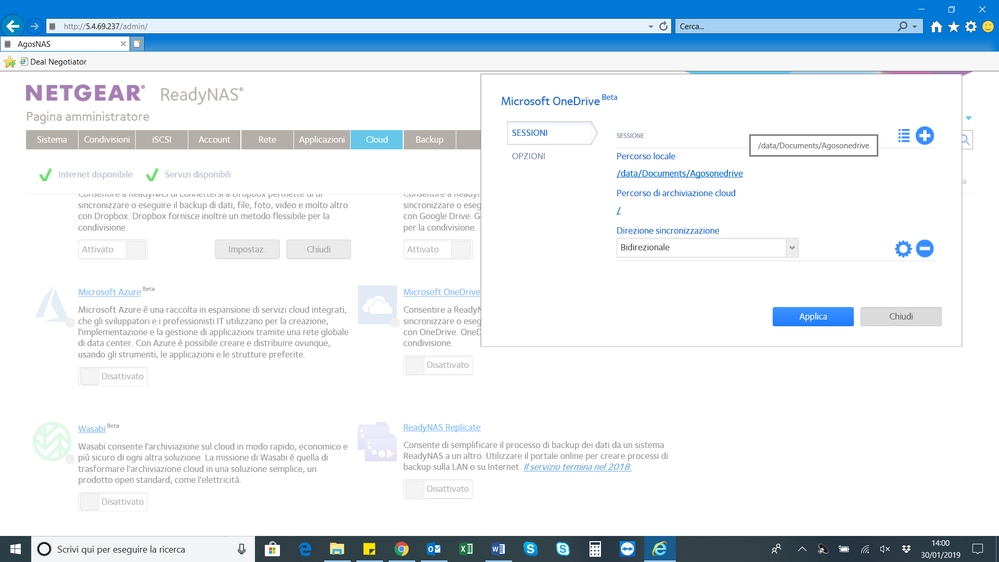Screen dimensions: 999x562
Task: Click the Microsoft OneDrive cloud icon
Action: 377,306
